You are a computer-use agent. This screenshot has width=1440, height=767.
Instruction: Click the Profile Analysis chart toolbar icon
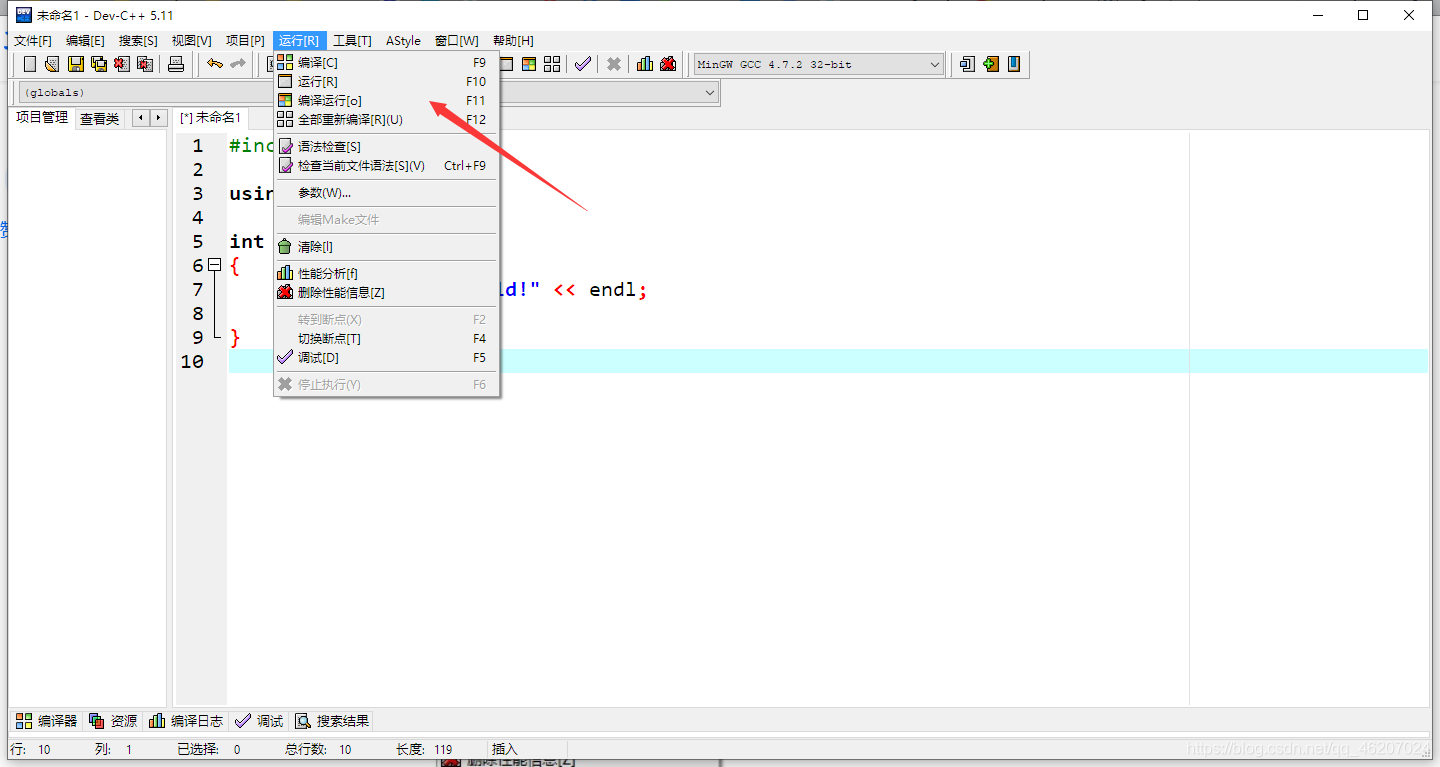pyautogui.click(x=645, y=64)
